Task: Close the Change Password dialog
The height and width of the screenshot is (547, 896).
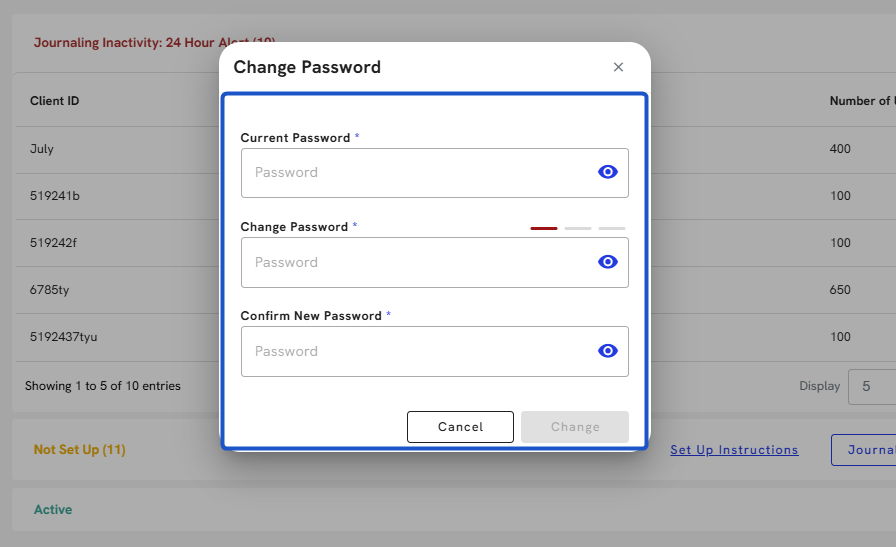Action: point(618,67)
